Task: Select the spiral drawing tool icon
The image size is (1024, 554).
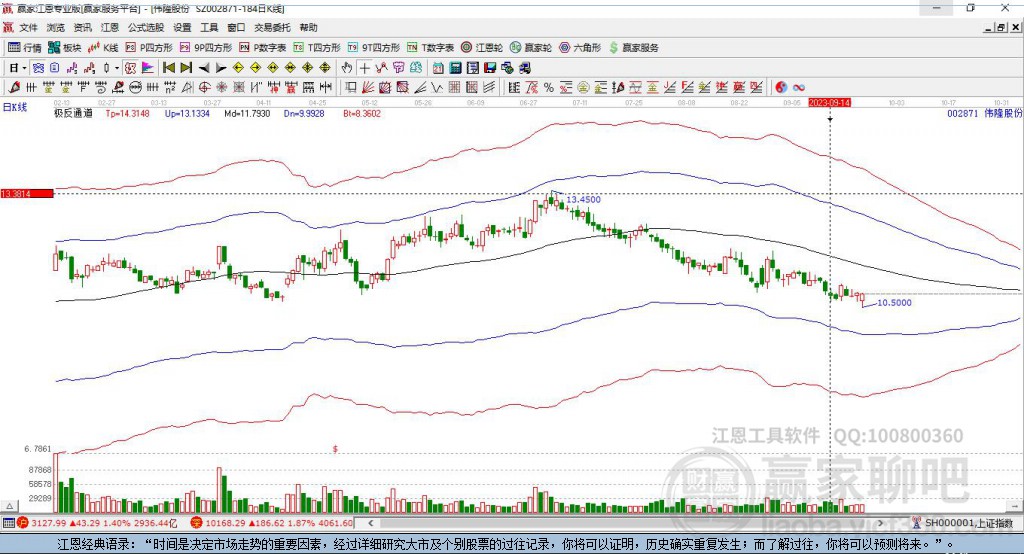Action: point(101,87)
